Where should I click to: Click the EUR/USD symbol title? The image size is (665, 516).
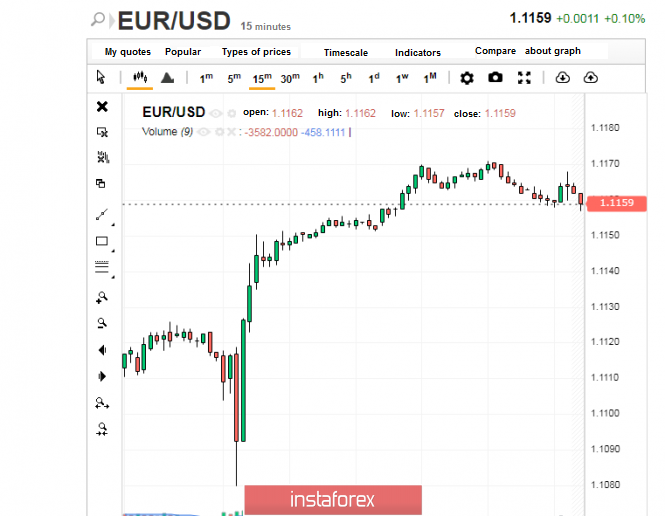click(x=174, y=21)
